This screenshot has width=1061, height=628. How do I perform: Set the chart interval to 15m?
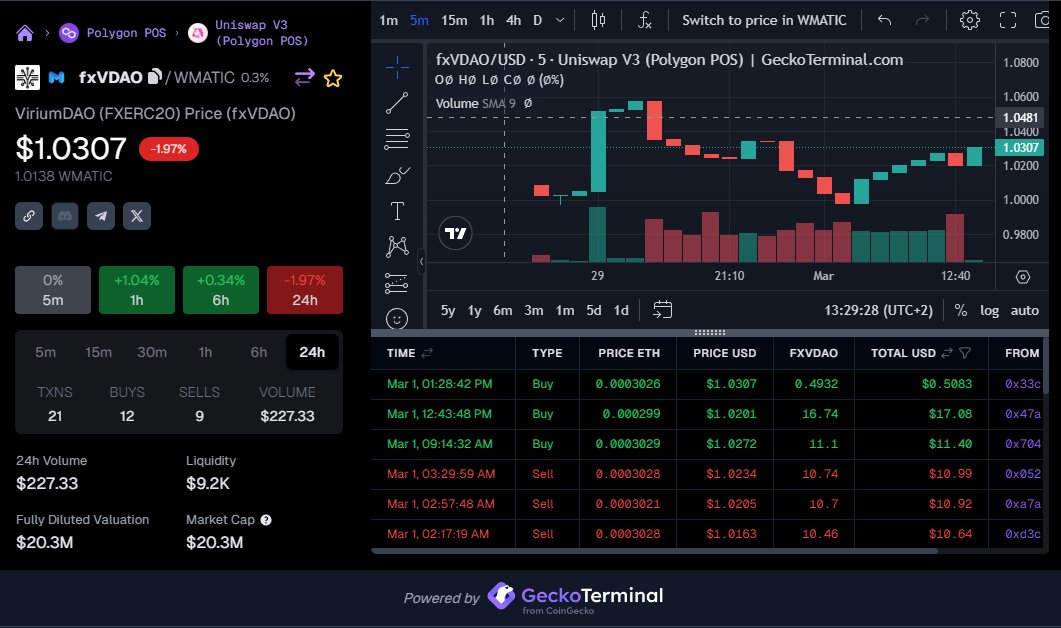tap(454, 20)
